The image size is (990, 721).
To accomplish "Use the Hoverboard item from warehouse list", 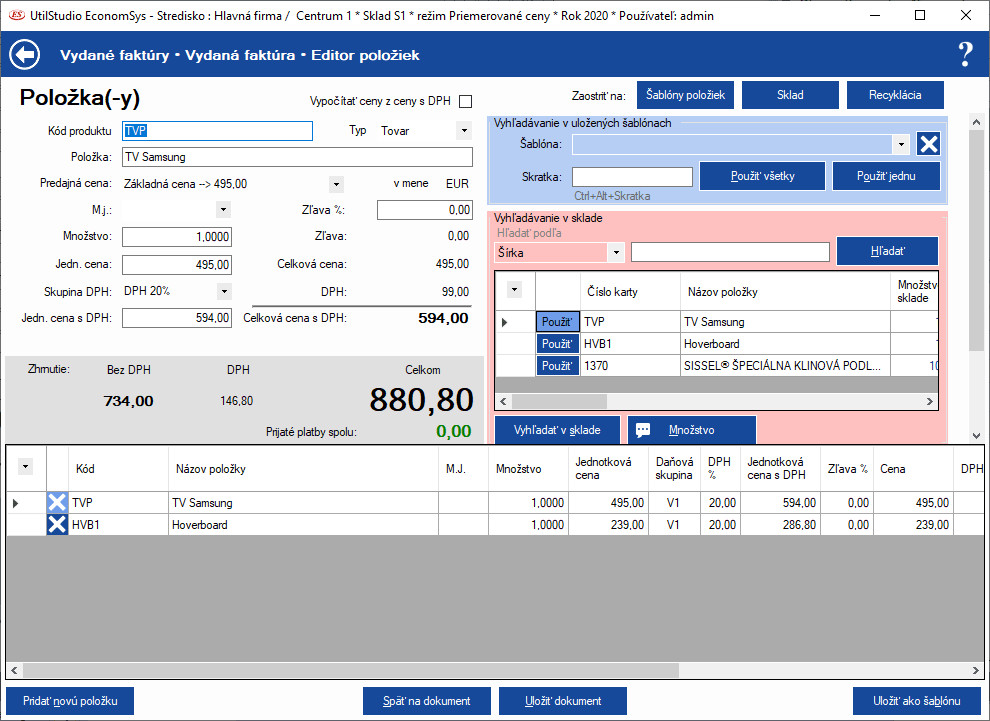I will (557, 344).
